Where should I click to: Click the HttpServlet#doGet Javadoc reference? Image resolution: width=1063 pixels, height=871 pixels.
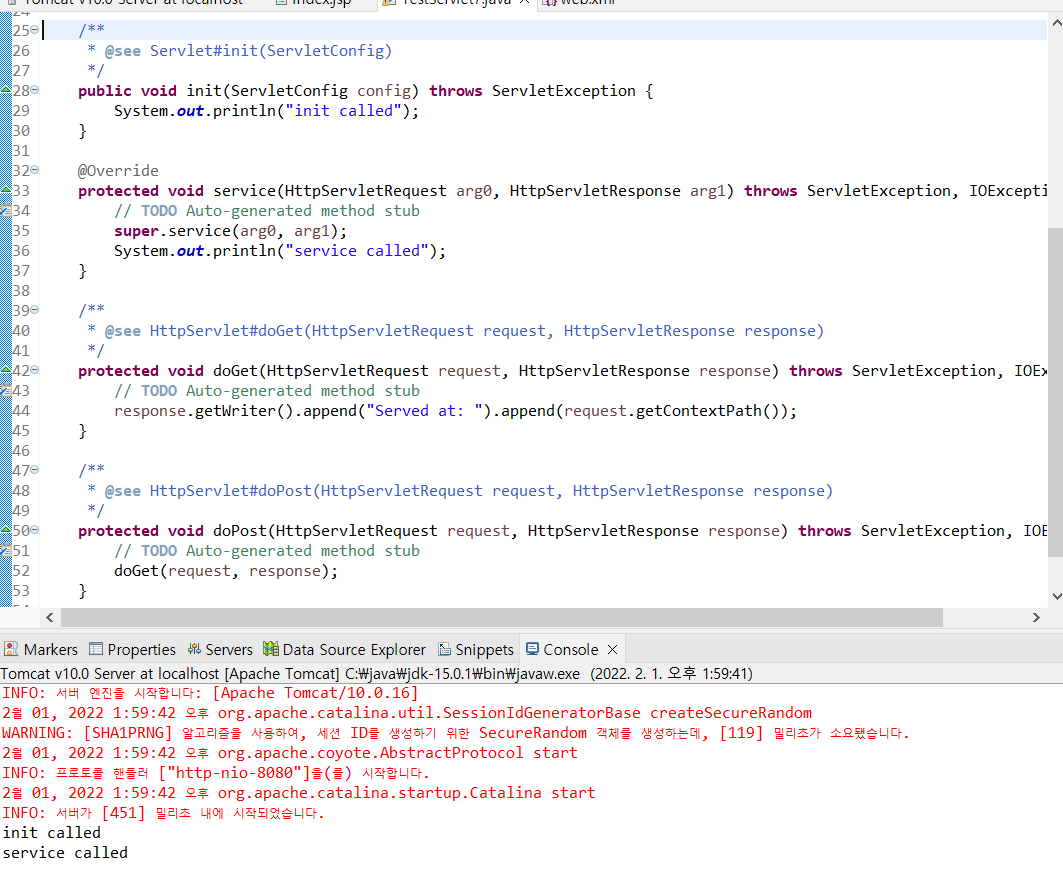click(x=486, y=331)
